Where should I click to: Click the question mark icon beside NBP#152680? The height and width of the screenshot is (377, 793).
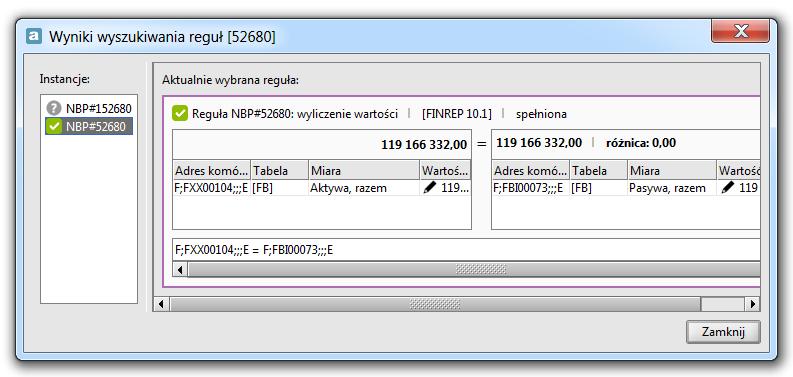53,108
